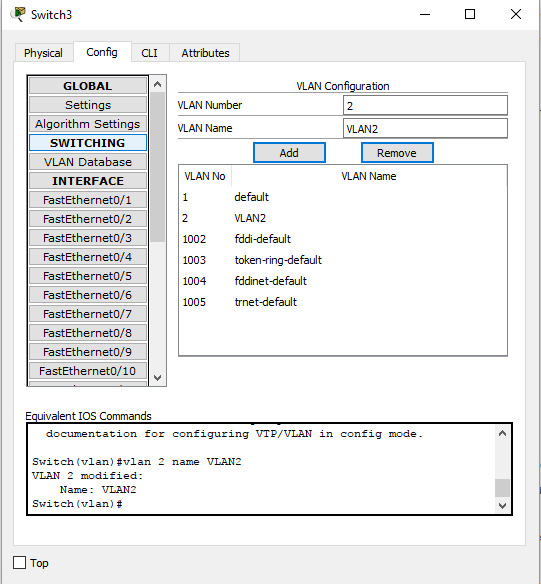This screenshot has height=584, width=541.
Task: Click the 'vlan 2 name VLAN2' command line
Action: pos(137,461)
